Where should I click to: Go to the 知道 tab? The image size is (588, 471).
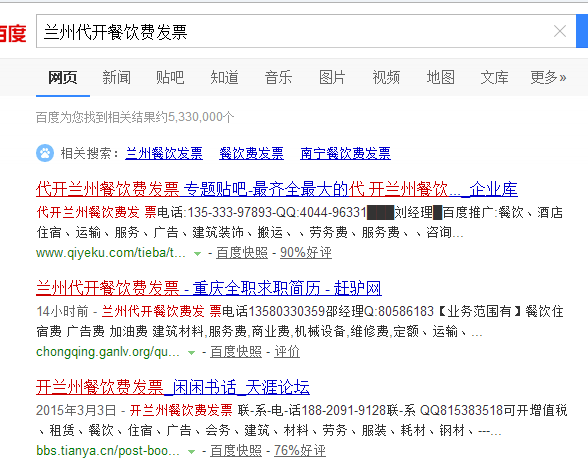point(224,78)
